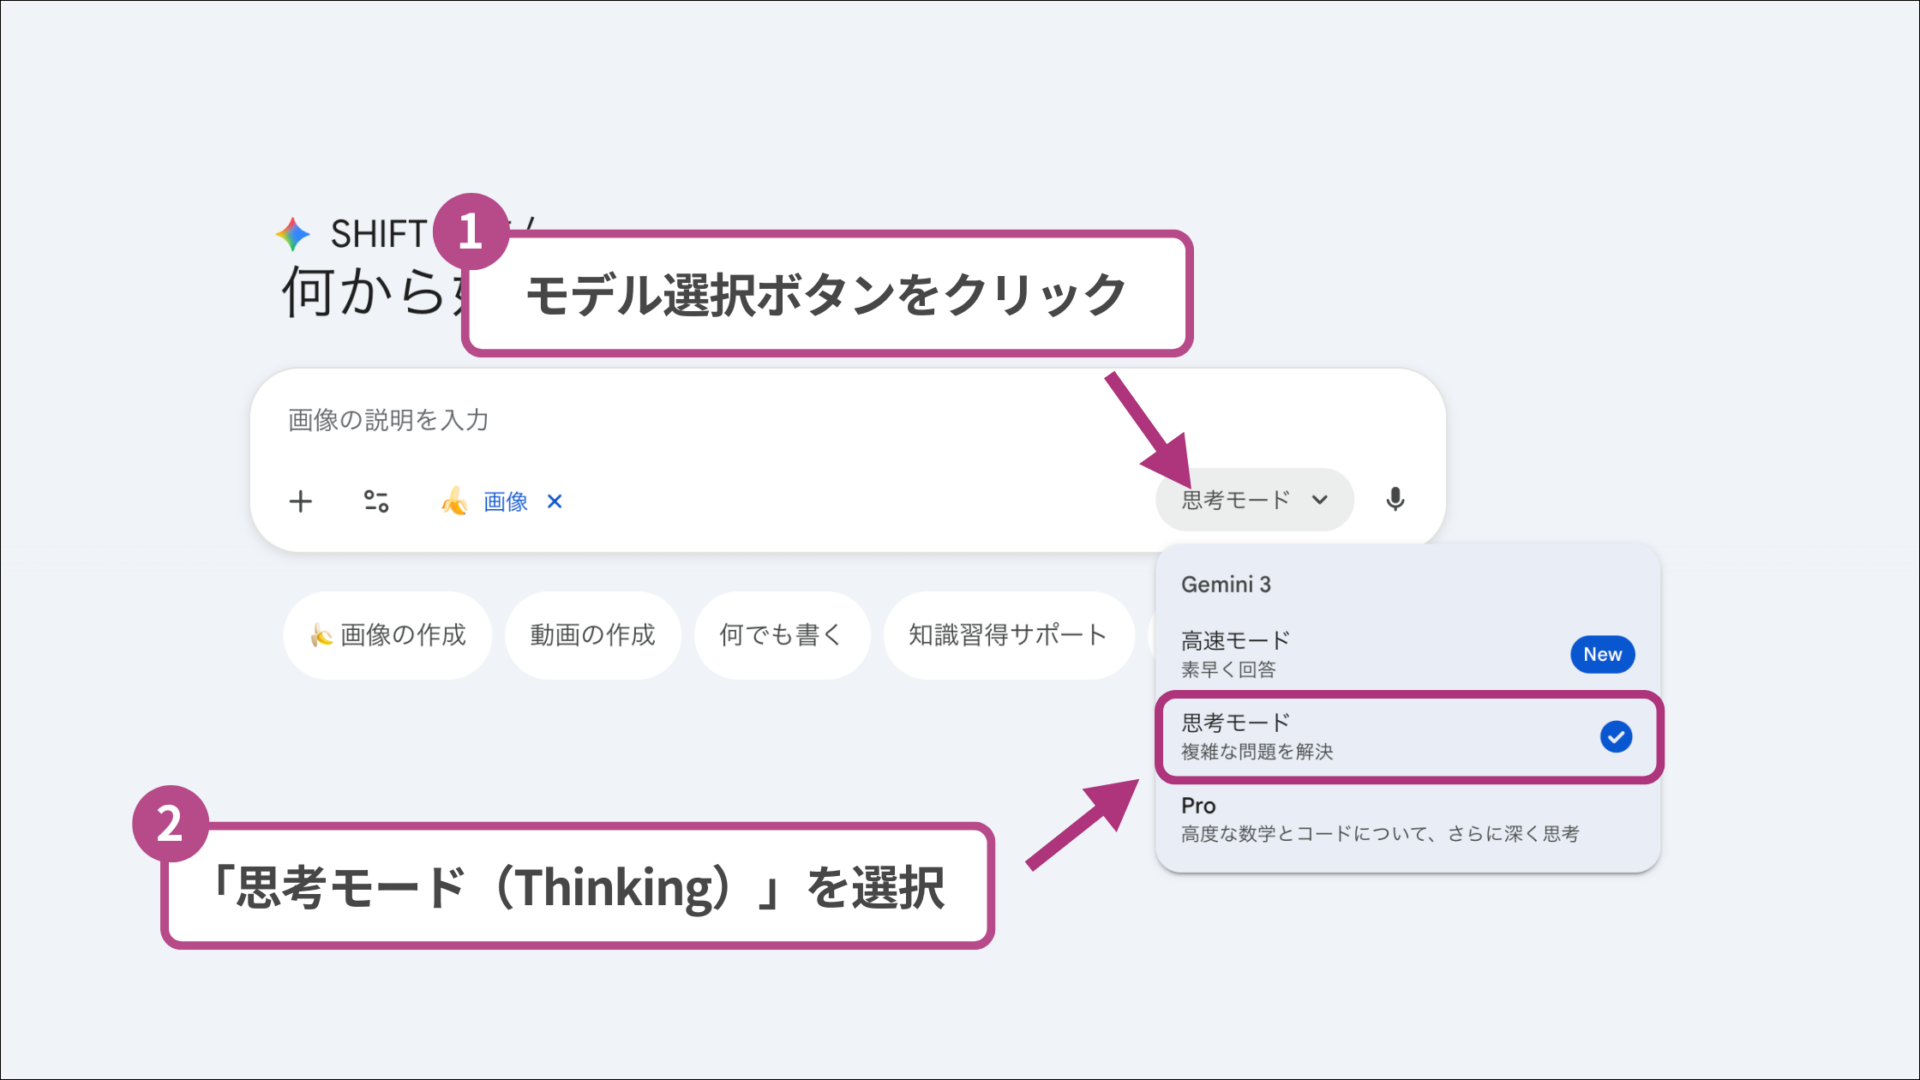Open the tools icon next to the plus
This screenshot has width=1920, height=1080.
click(377, 501)
